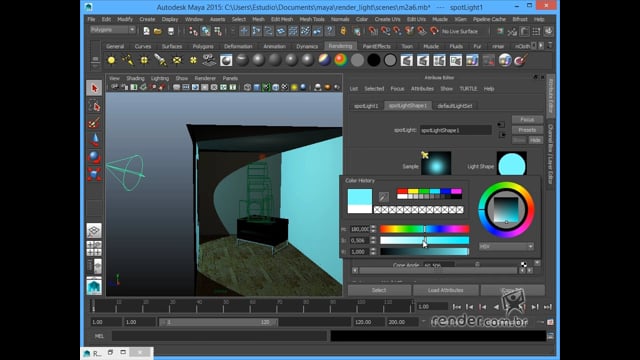Click the go to input connection arrow
Viewport: 640px width, 360px height.
coord(501,124)
